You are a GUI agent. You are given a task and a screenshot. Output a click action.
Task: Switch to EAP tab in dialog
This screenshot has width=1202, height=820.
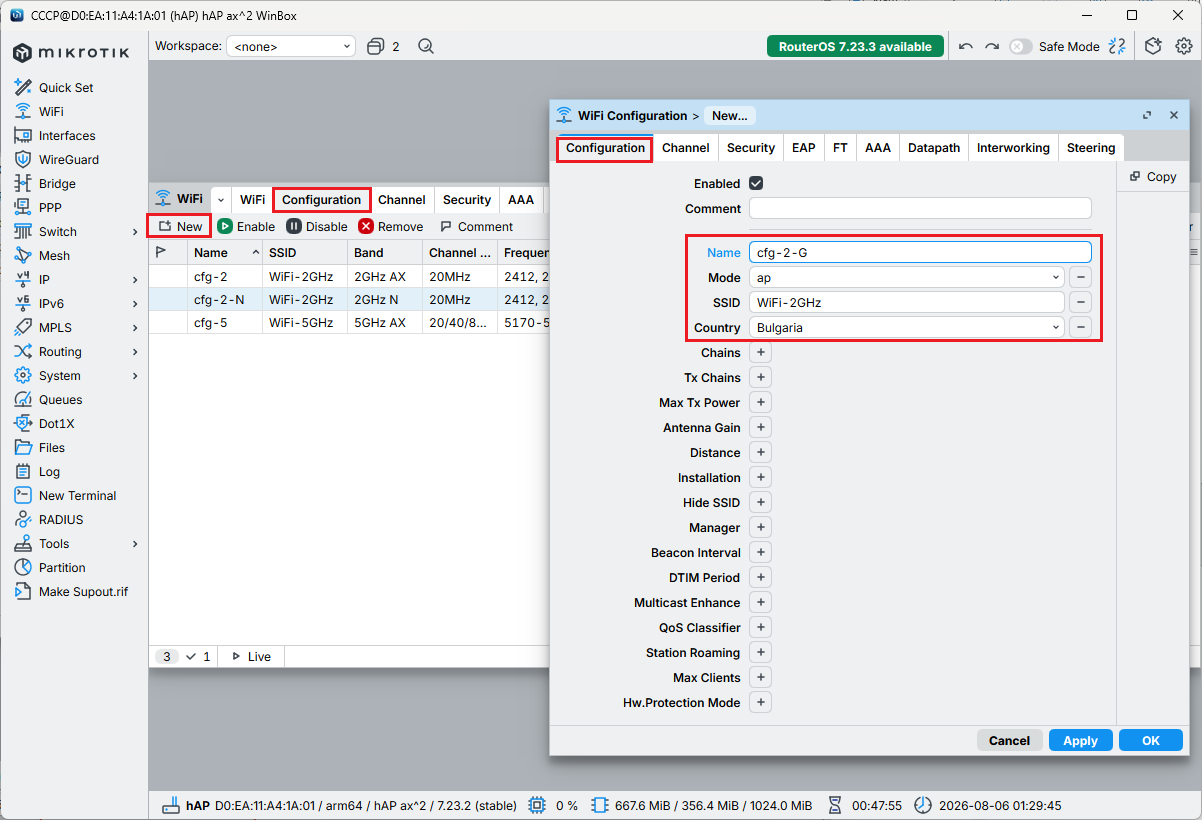[804, 147]
